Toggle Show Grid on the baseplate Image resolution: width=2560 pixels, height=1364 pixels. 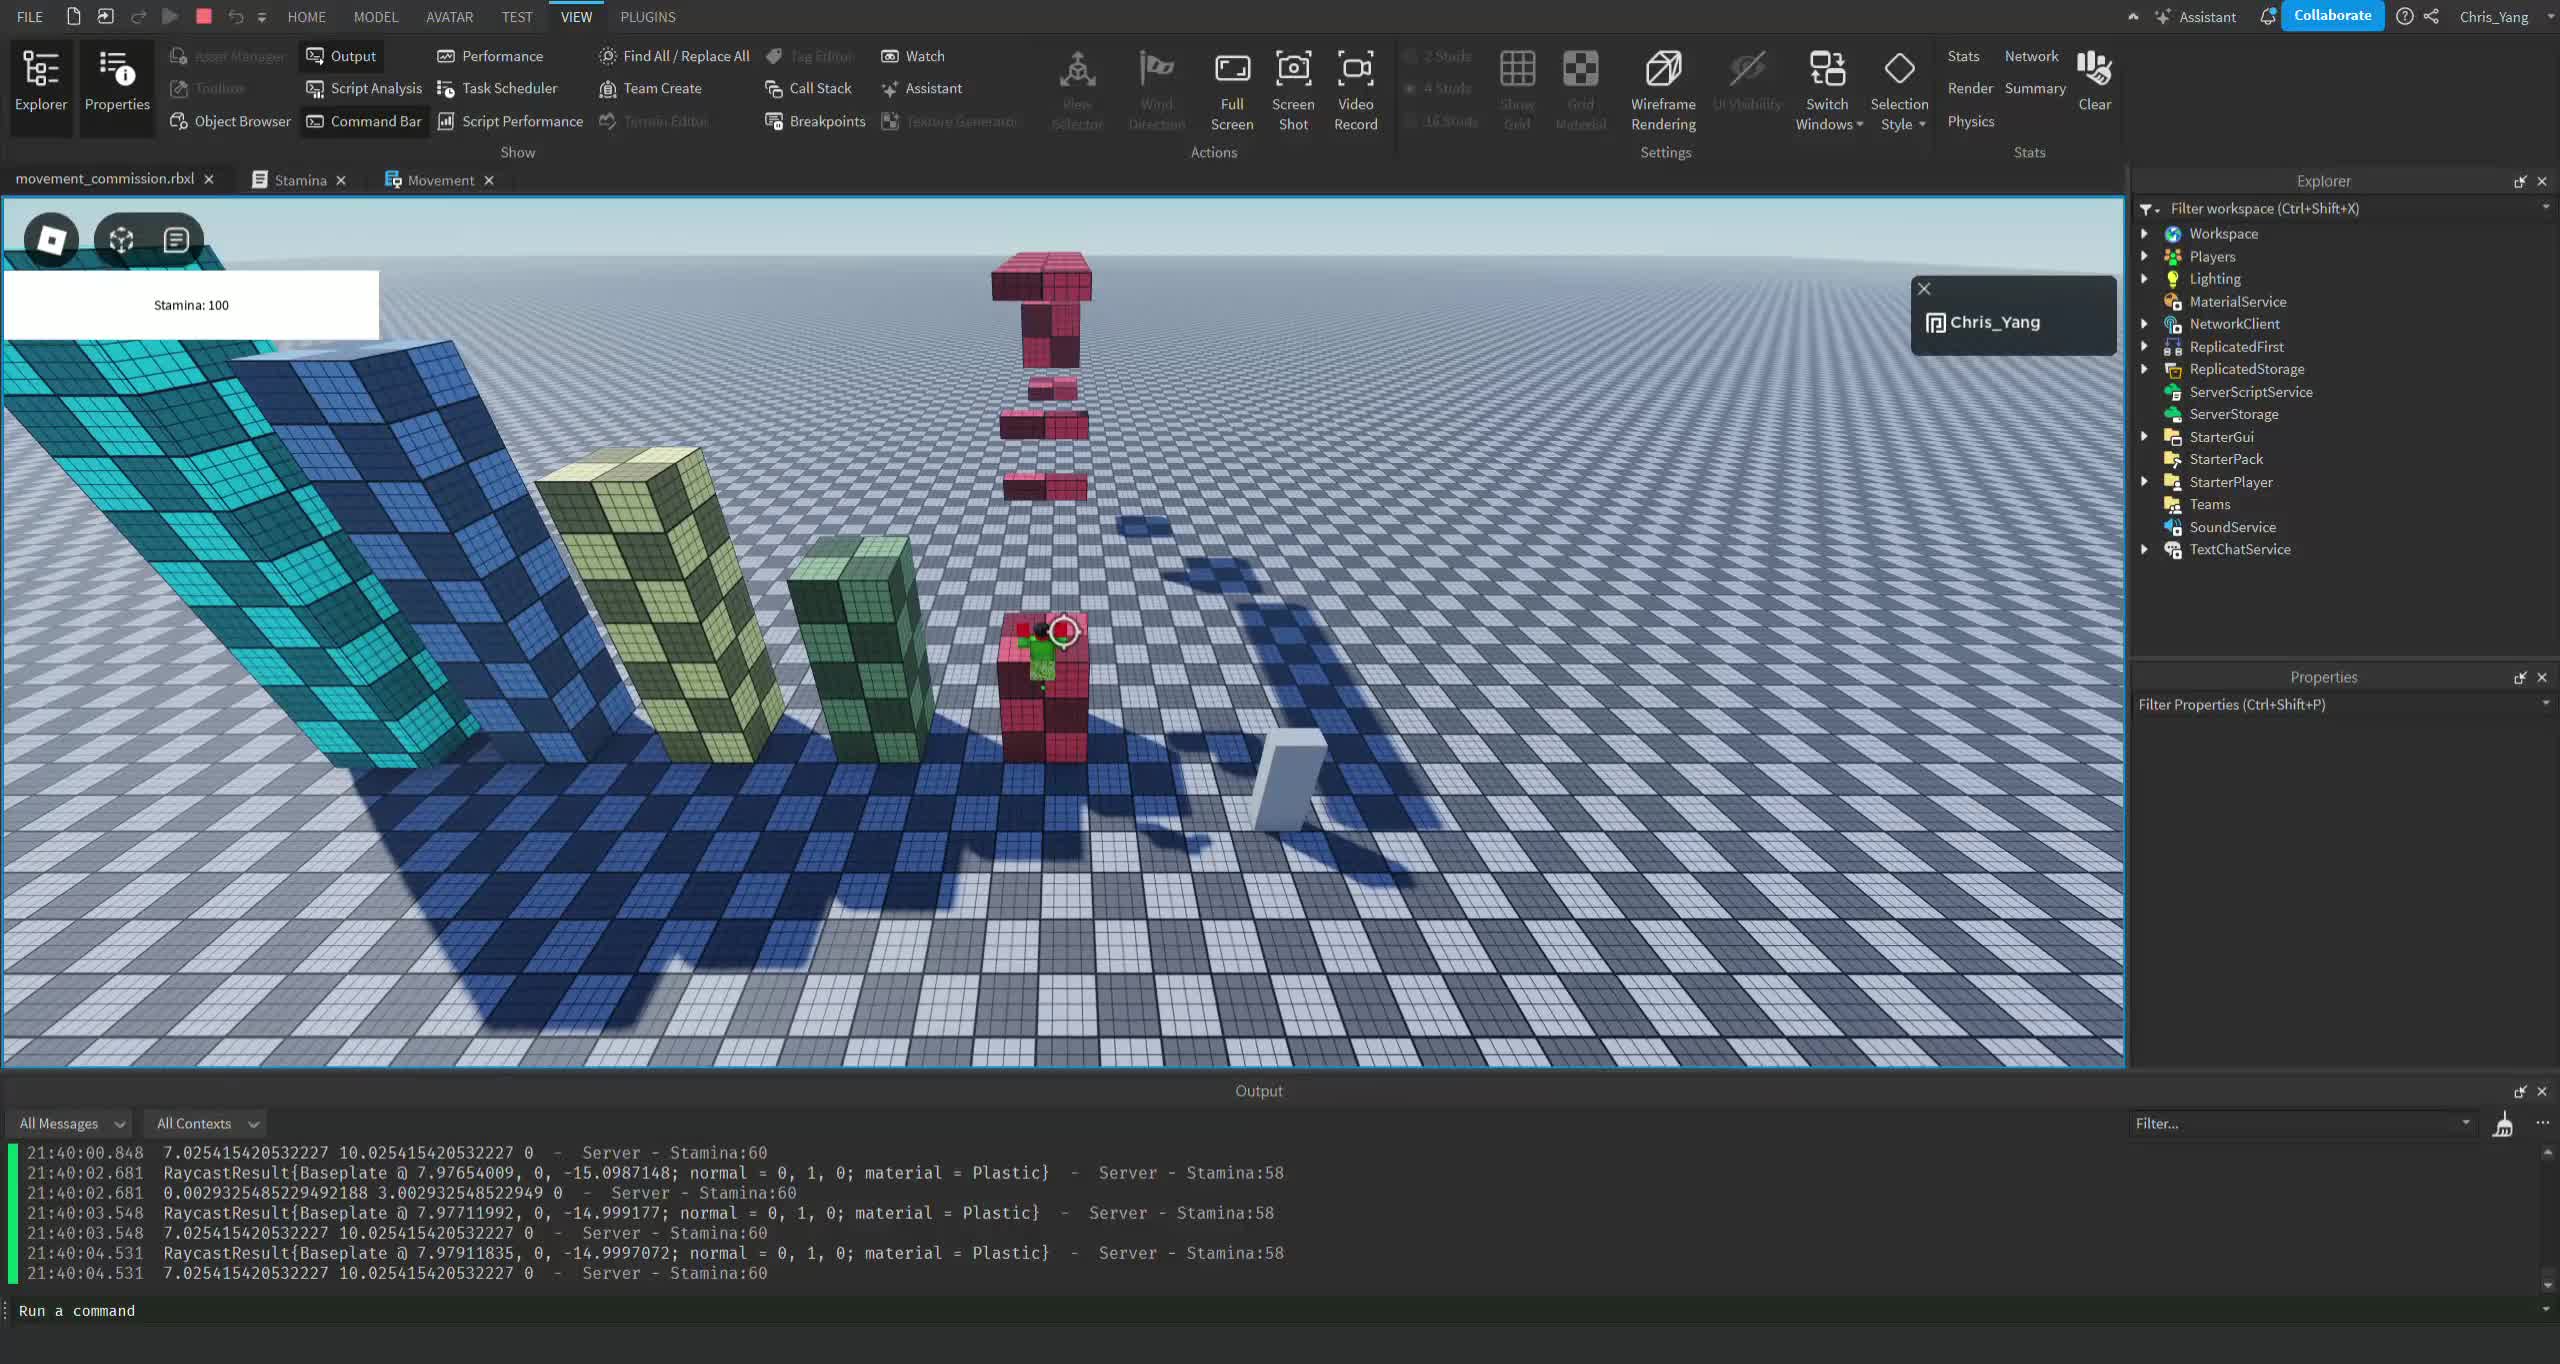[1516, 88]
